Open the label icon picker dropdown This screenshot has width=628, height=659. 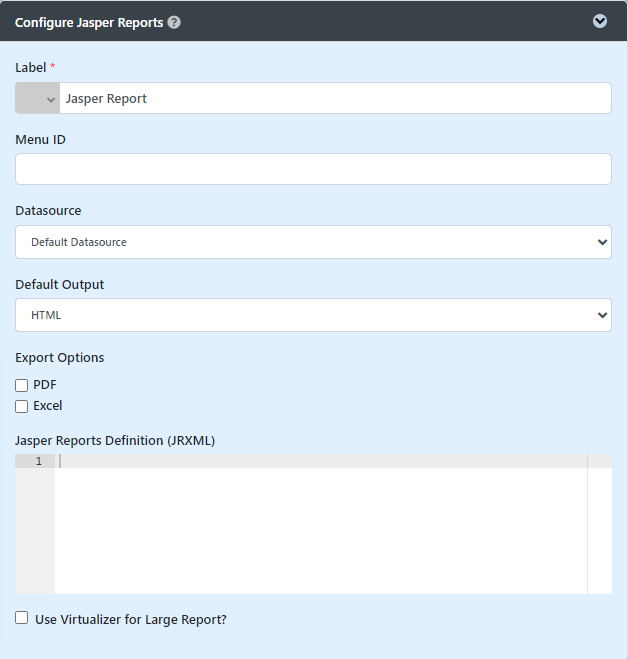[38, 98]
